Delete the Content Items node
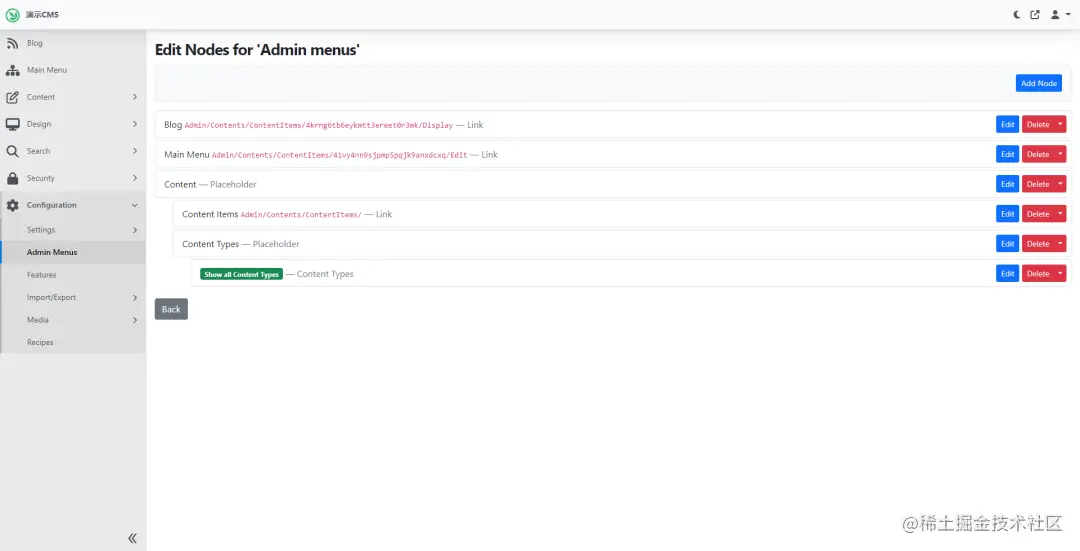The image size is (1080, 551). point(1038,214)
